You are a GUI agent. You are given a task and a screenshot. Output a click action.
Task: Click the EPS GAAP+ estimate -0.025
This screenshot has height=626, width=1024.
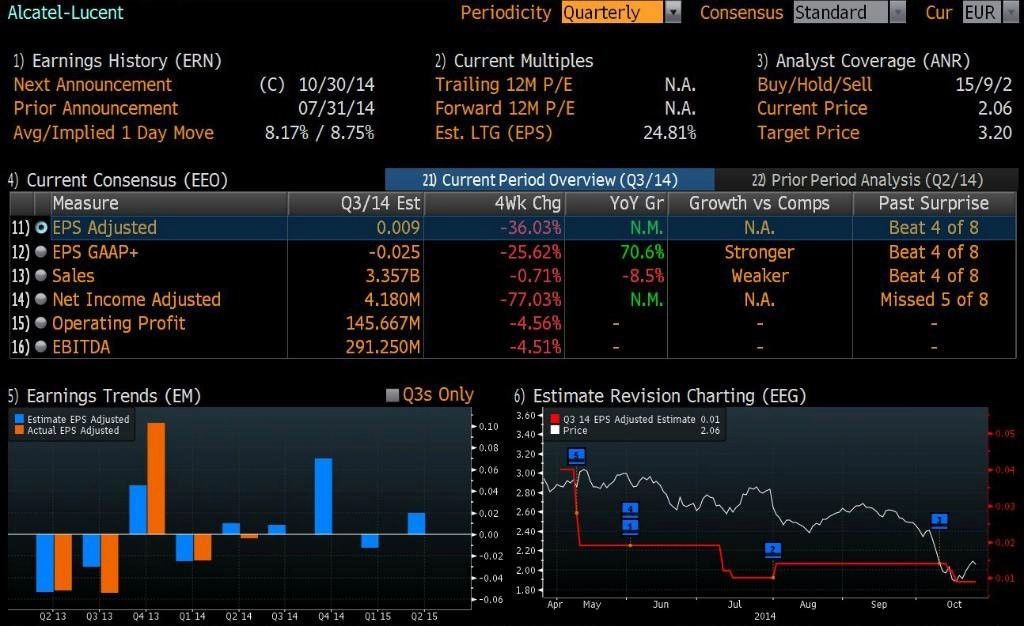394,252
